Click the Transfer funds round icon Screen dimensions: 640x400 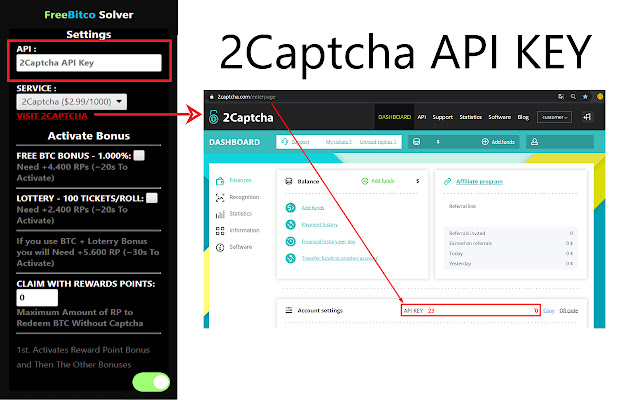(290, 258)
